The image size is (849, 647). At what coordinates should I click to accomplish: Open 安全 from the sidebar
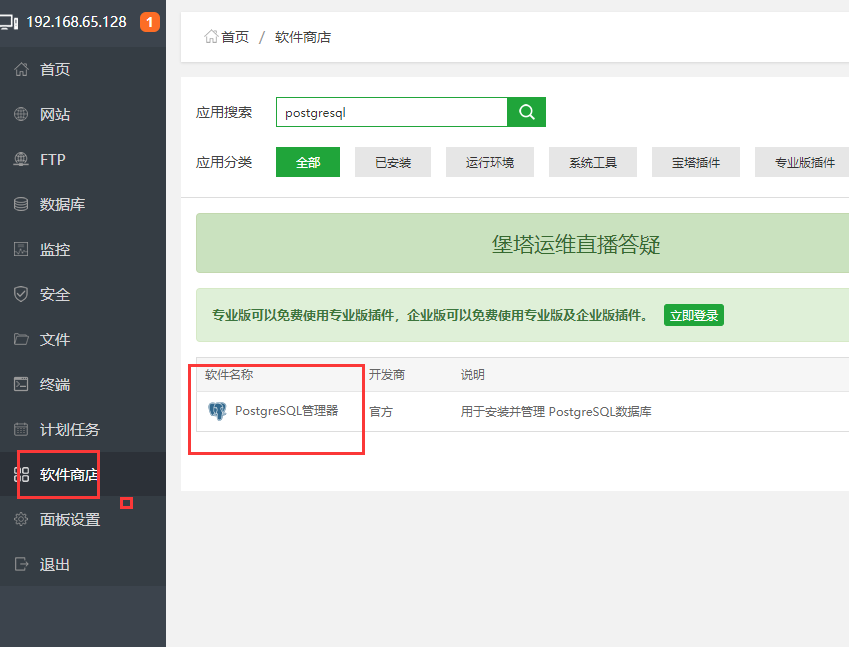(x=55, y=294)
